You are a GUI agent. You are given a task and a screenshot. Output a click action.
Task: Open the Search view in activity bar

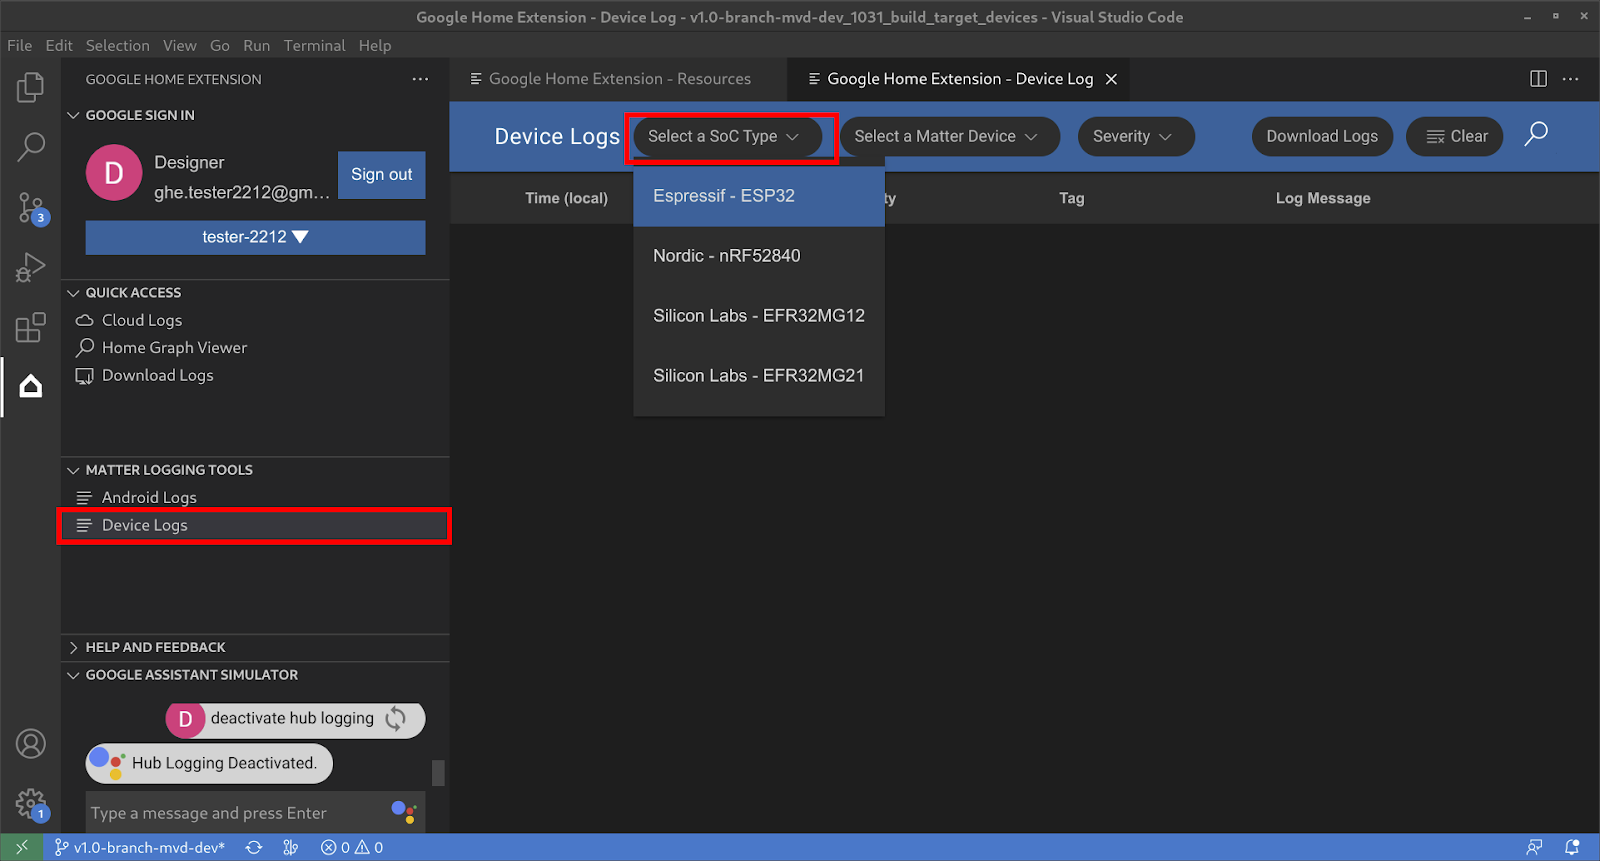click(30, 148)
